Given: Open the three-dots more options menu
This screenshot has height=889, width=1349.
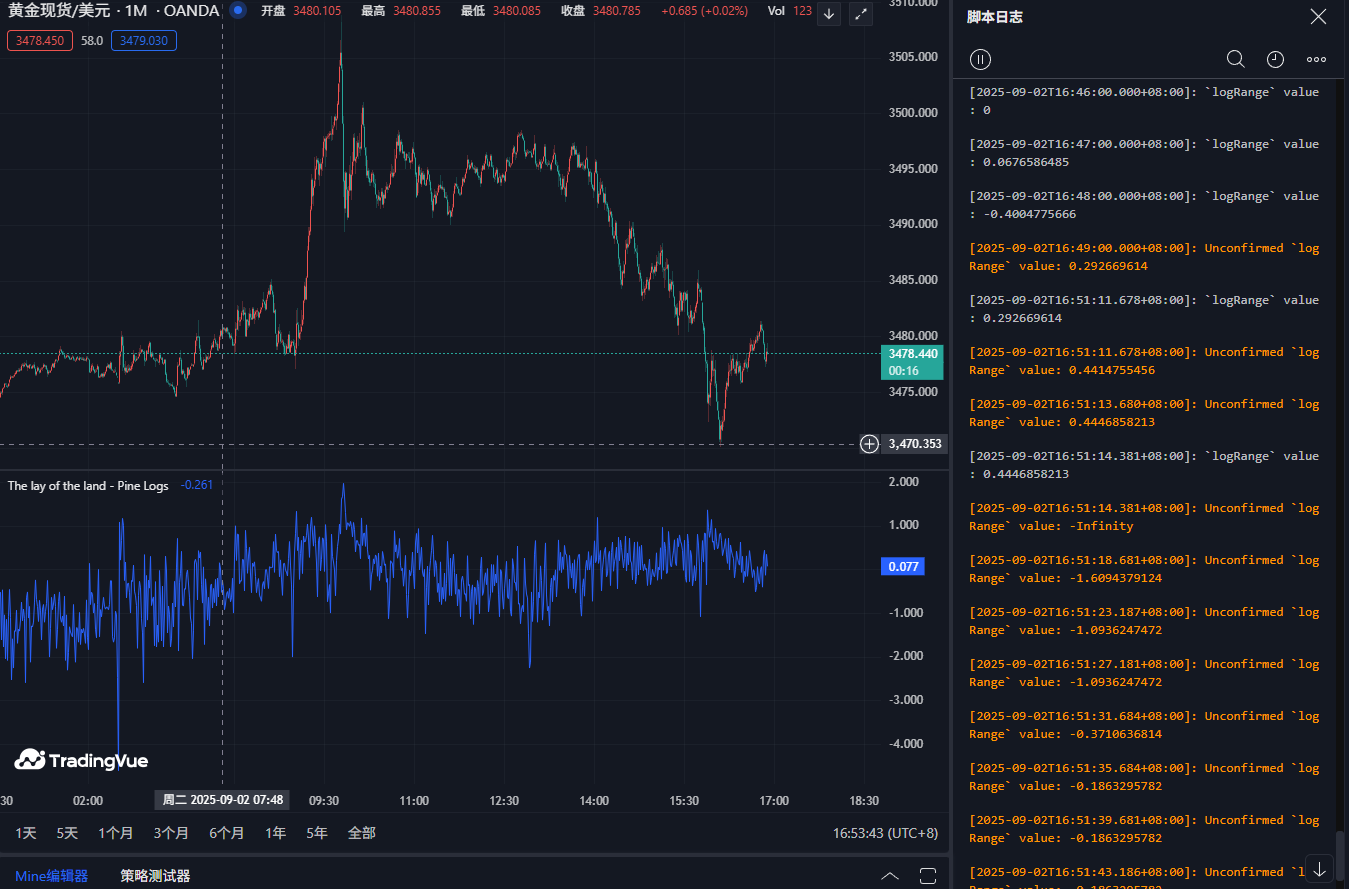Looking at the screenshot, I should [1316, 60].
